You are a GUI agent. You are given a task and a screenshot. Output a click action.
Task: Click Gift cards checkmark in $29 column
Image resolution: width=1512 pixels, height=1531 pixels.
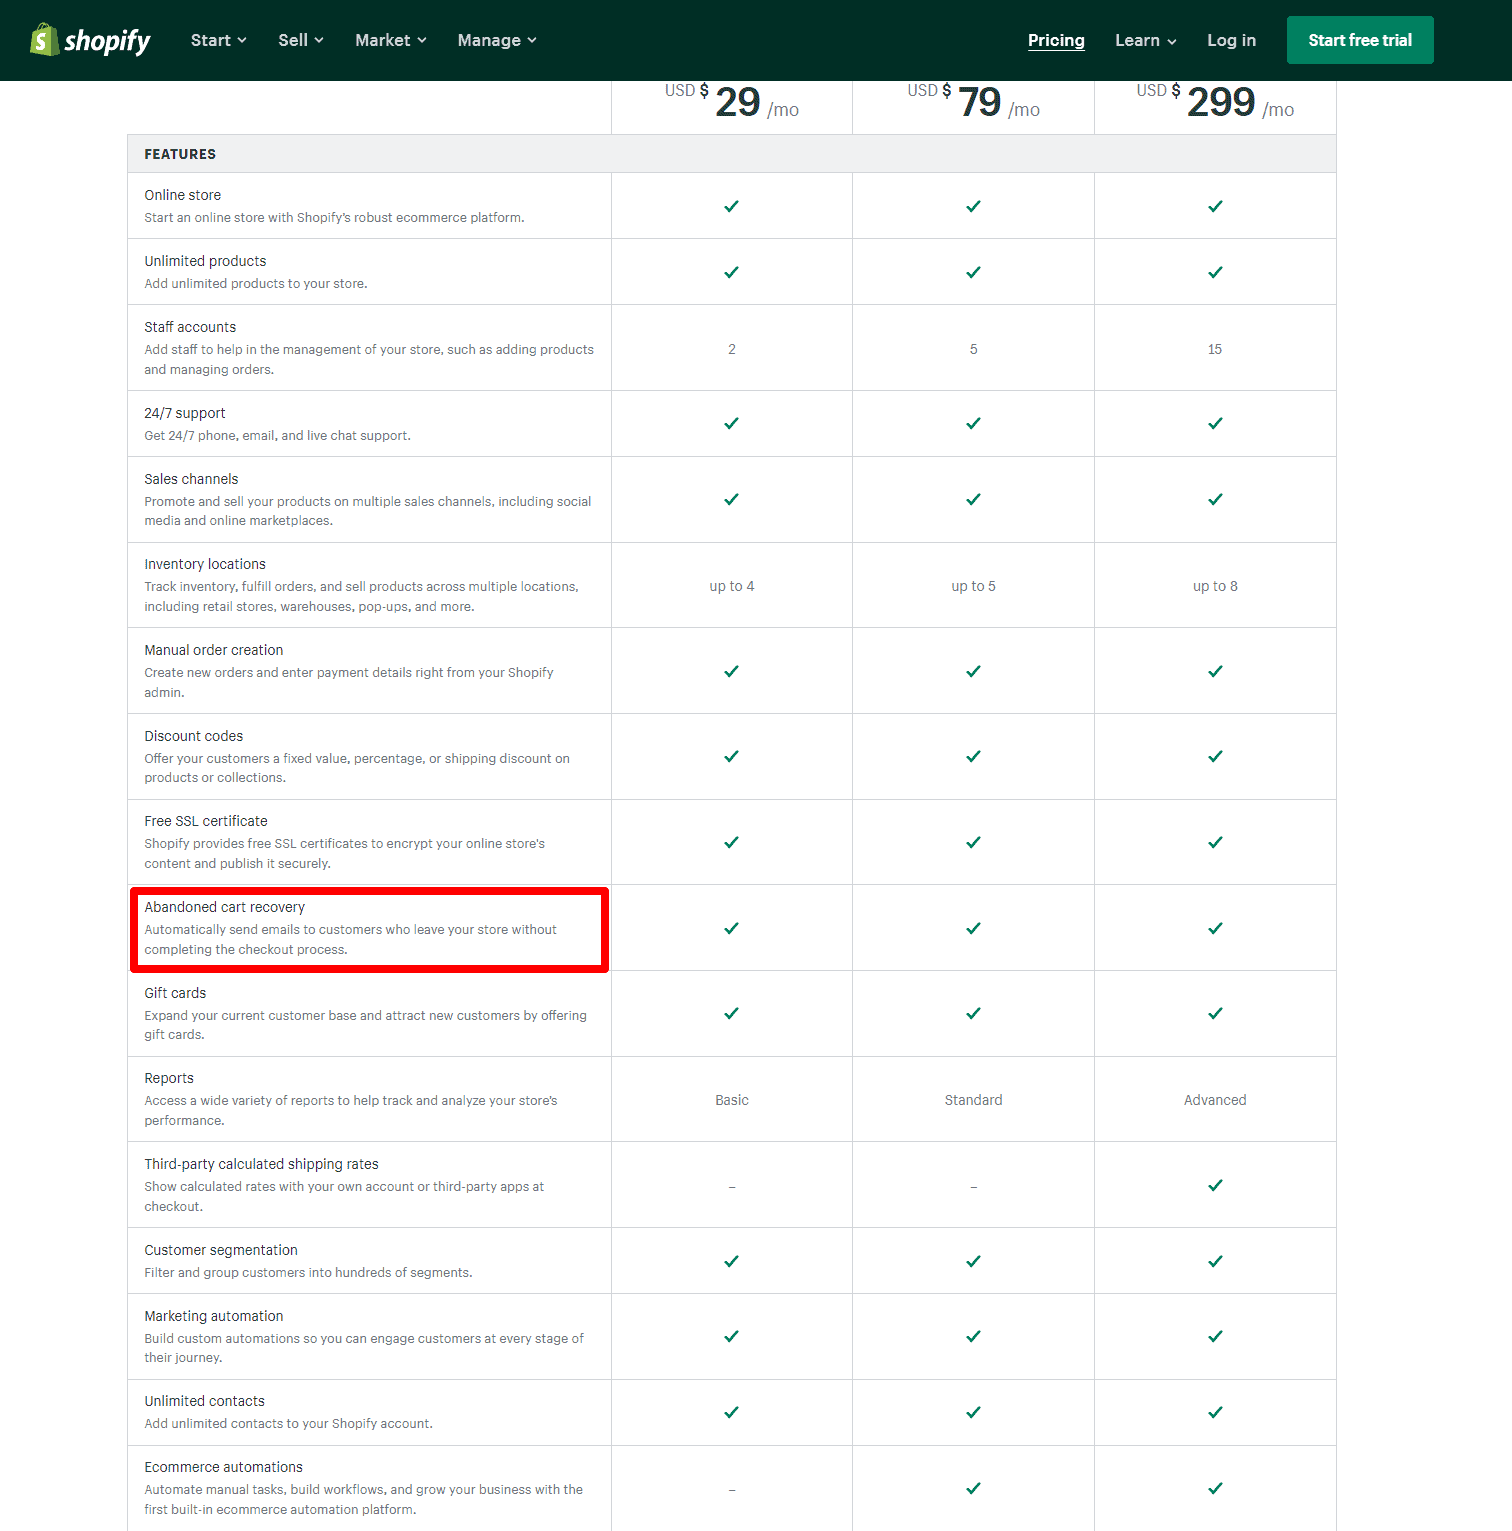point(731,1013)
